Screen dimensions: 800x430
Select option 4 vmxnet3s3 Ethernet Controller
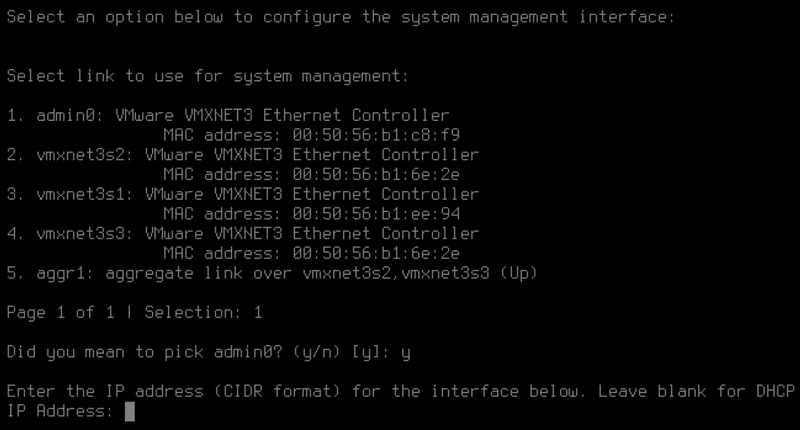pyautogui.click(x=242, y=234)
